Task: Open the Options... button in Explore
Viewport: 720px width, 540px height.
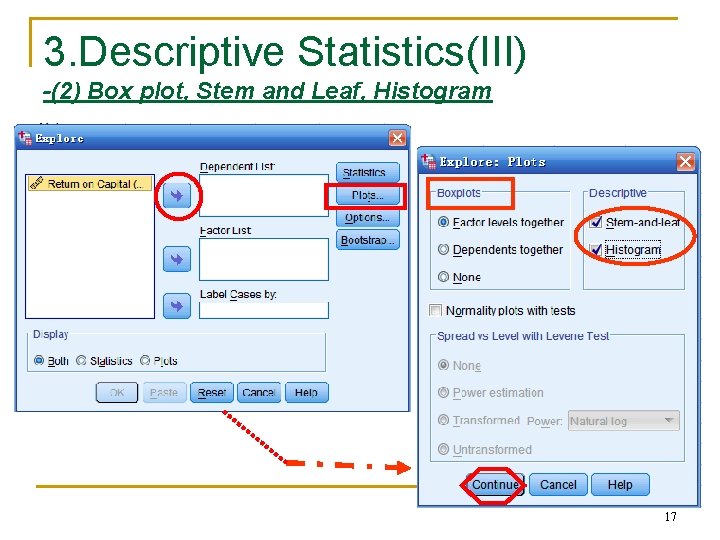Action: (367, 218)
